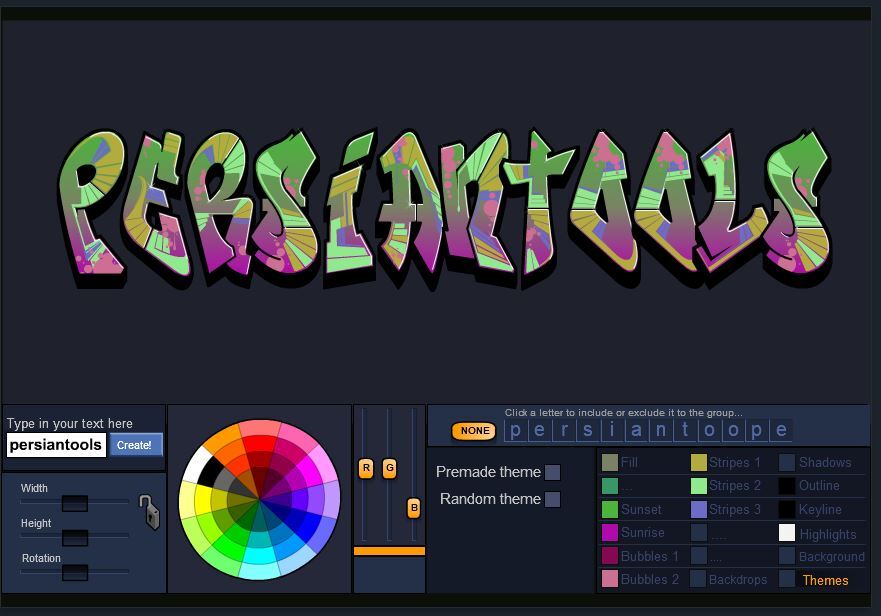Image resolution: width=881 pixels, height=616 pixels.
Task: Click the Height slider handle
Action: click(x=75, y=538)
